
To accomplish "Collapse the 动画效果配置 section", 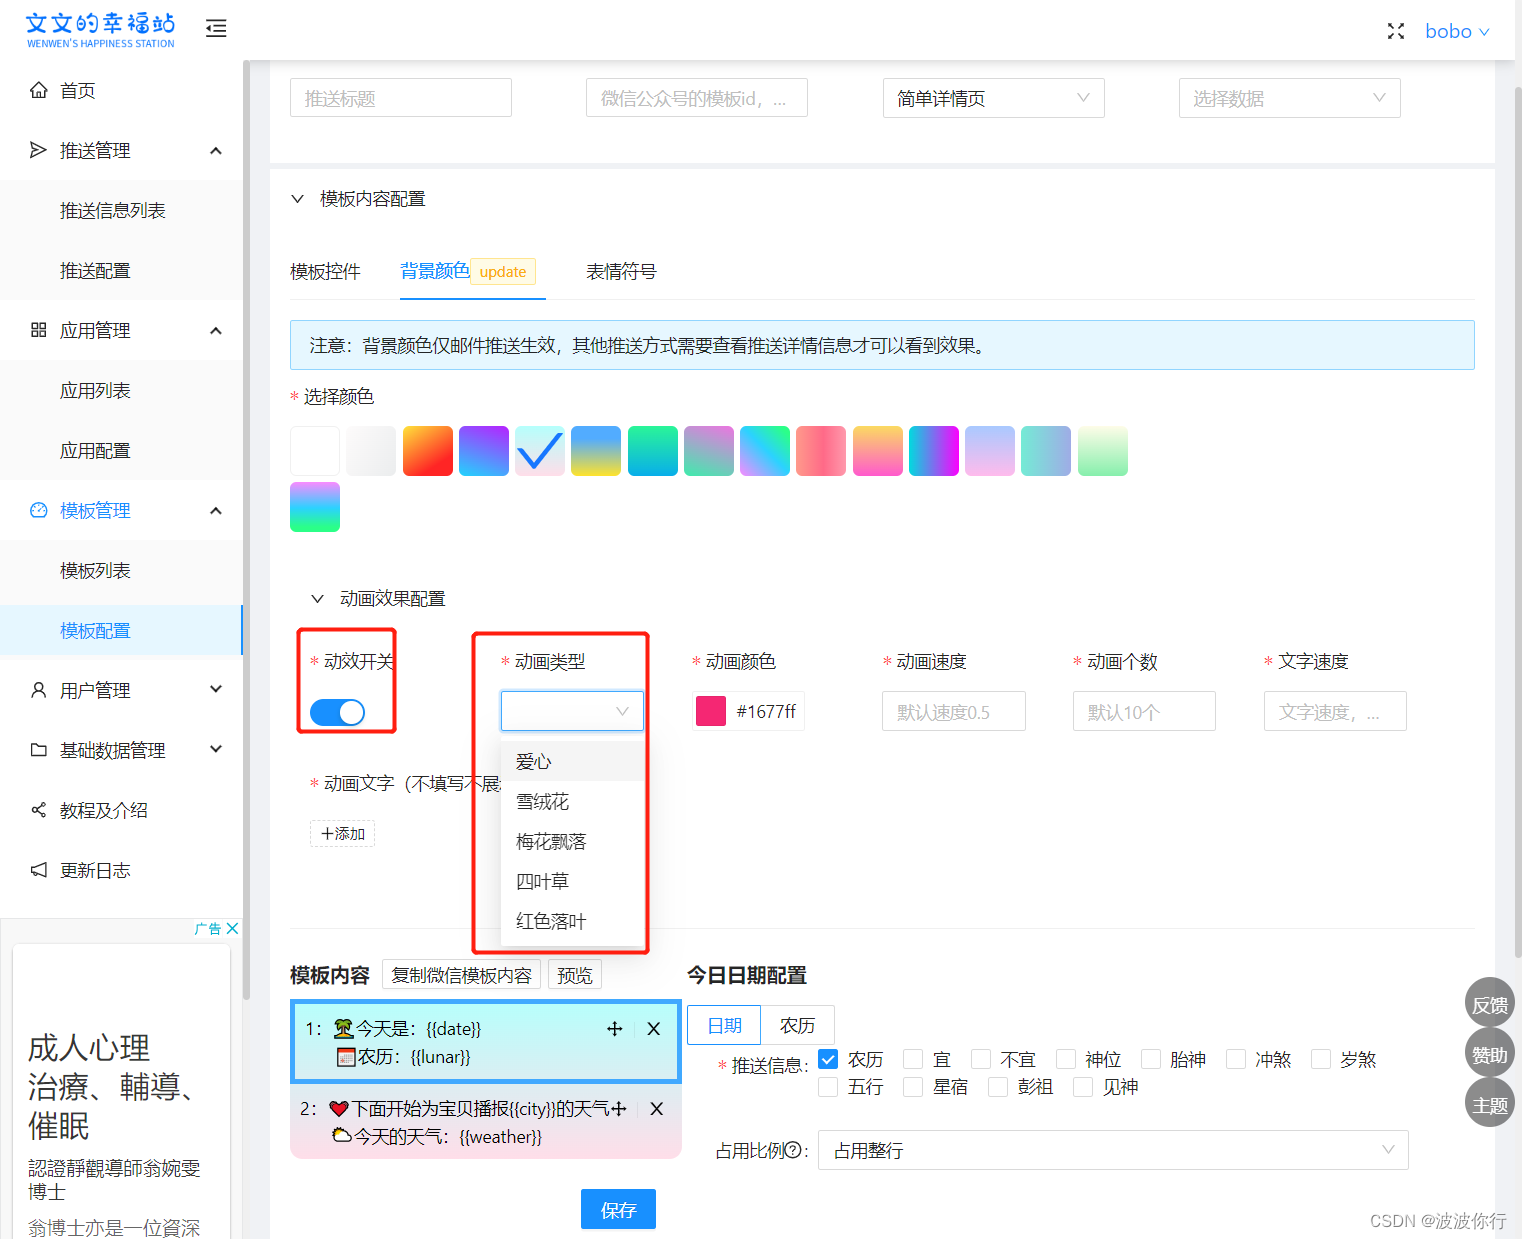I will (318, 598).
